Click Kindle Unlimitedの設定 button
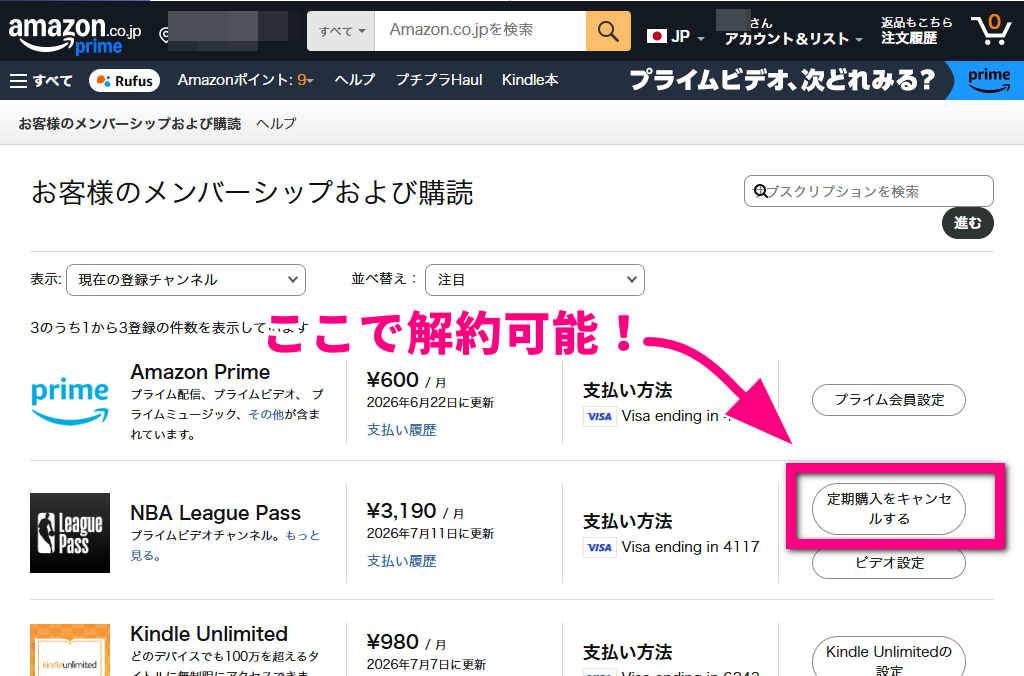The image size is (1024, 676). point(889,657)
